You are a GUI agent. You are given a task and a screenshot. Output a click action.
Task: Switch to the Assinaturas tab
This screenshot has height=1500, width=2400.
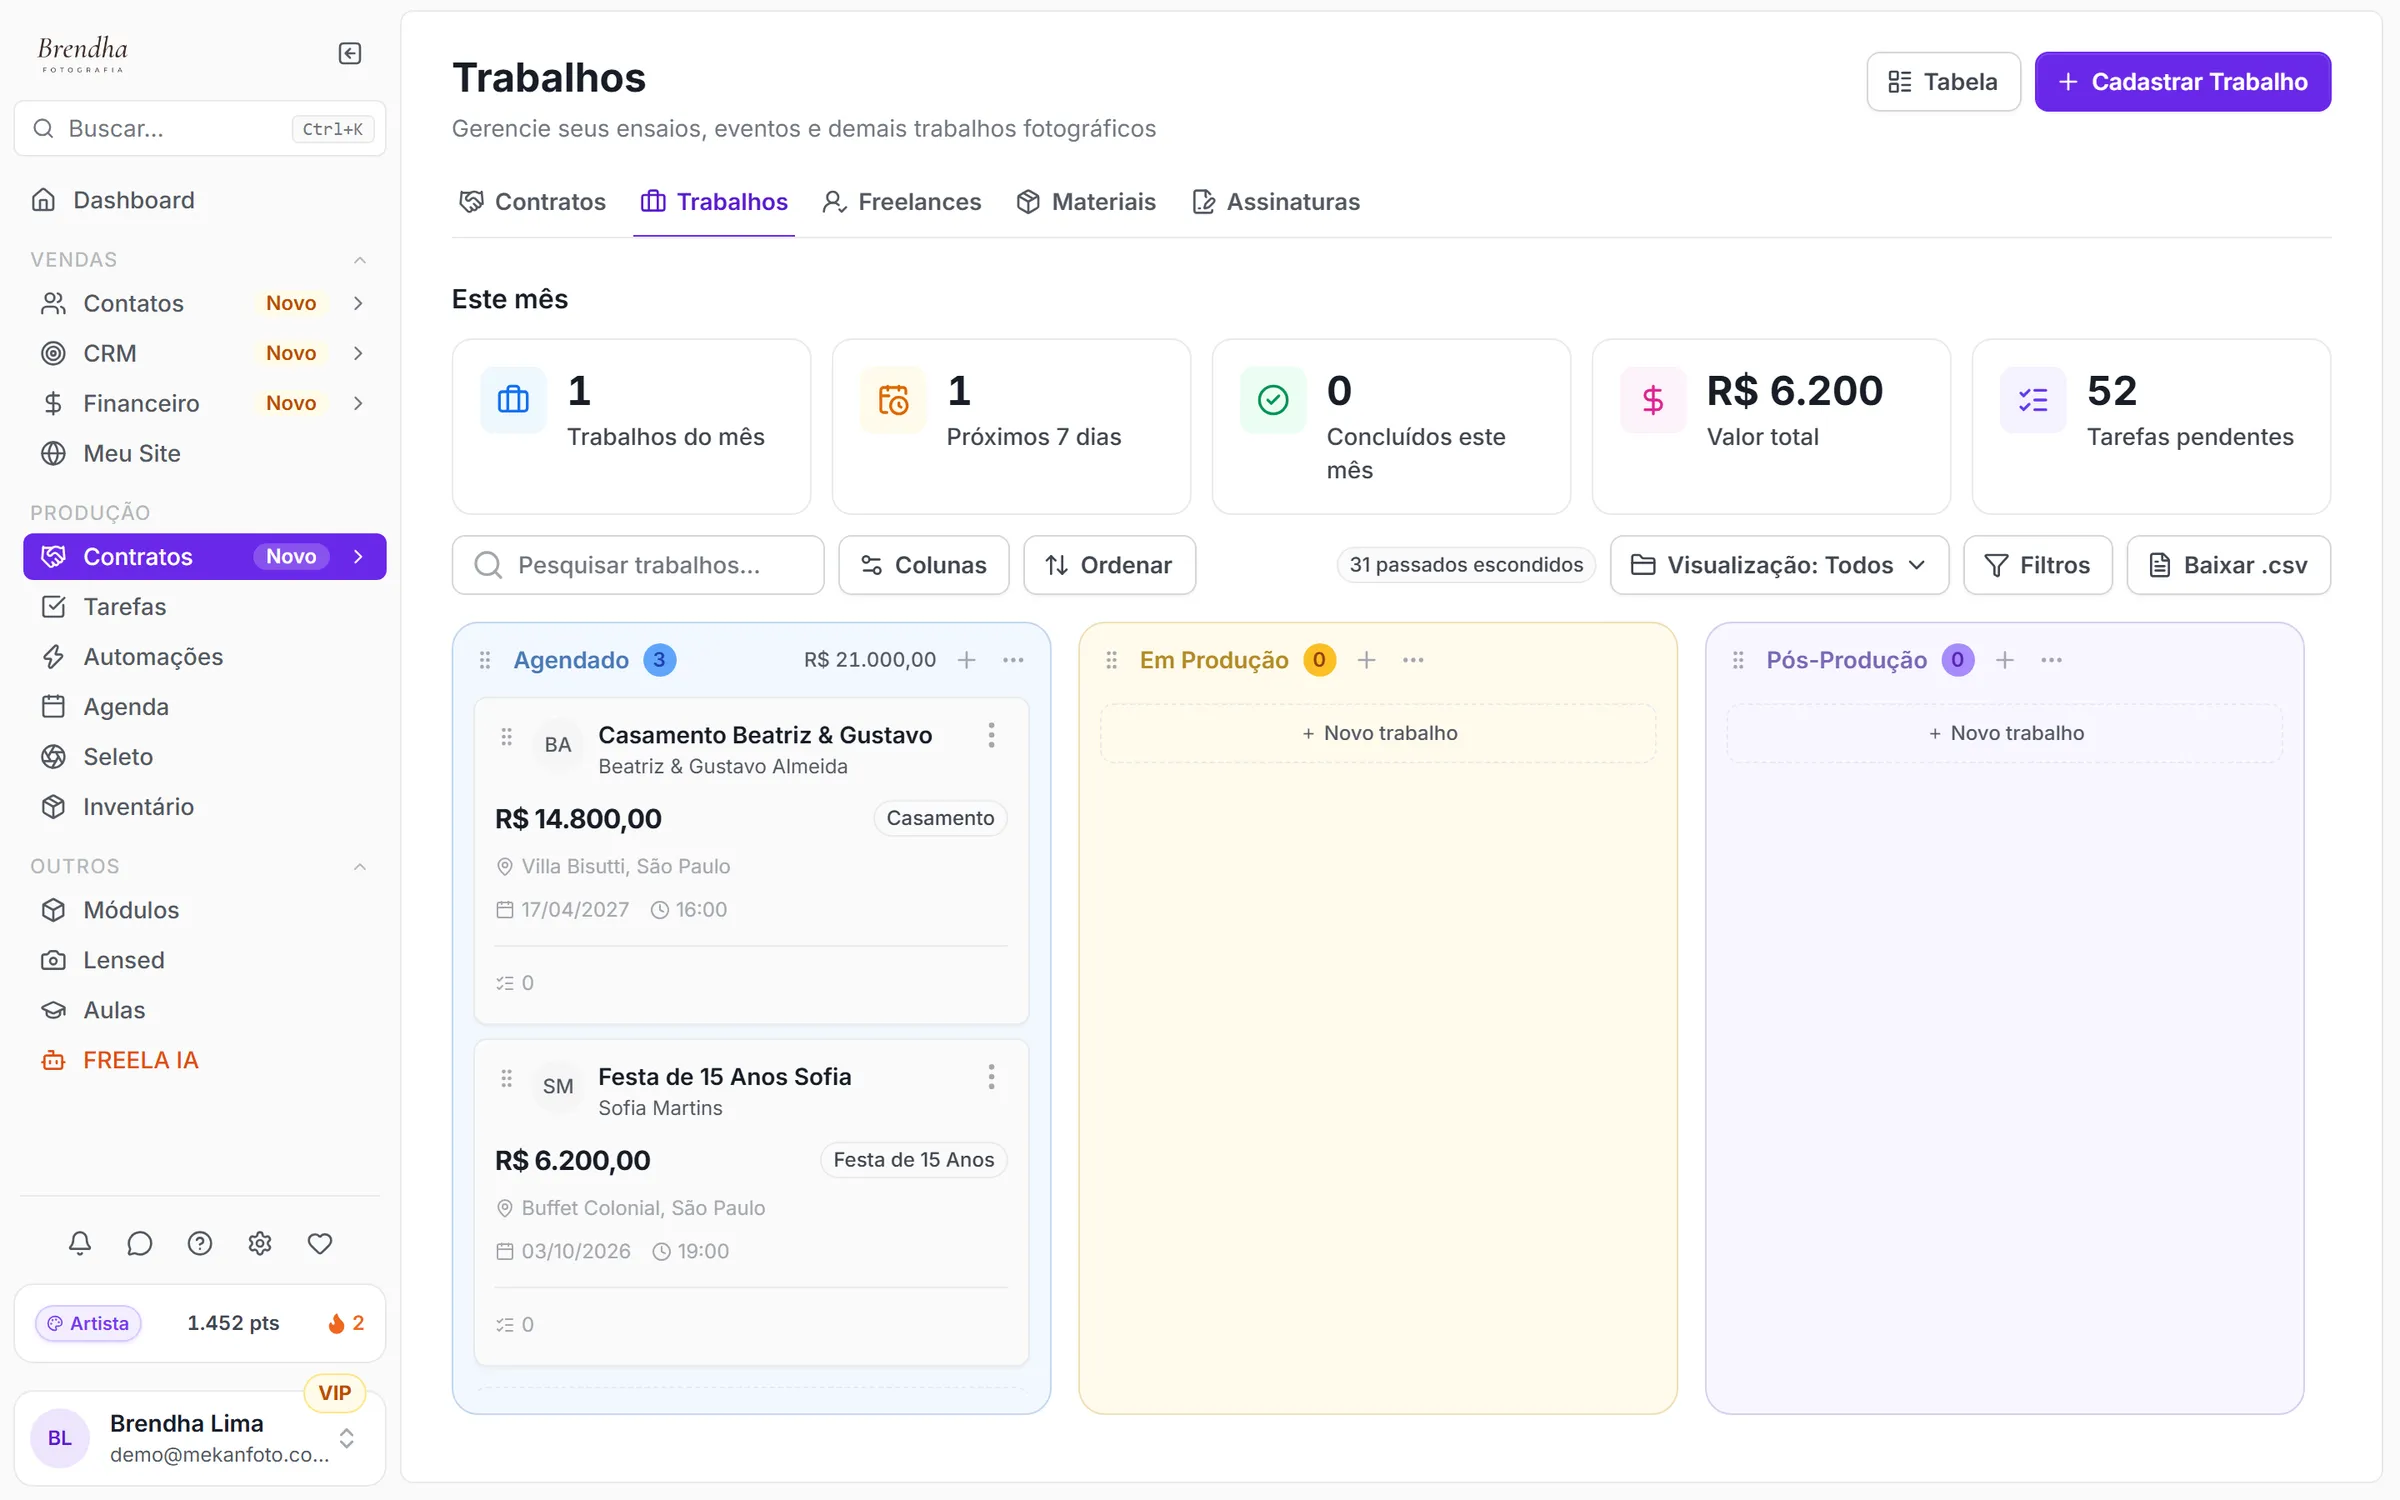(x=1276, y=202)
